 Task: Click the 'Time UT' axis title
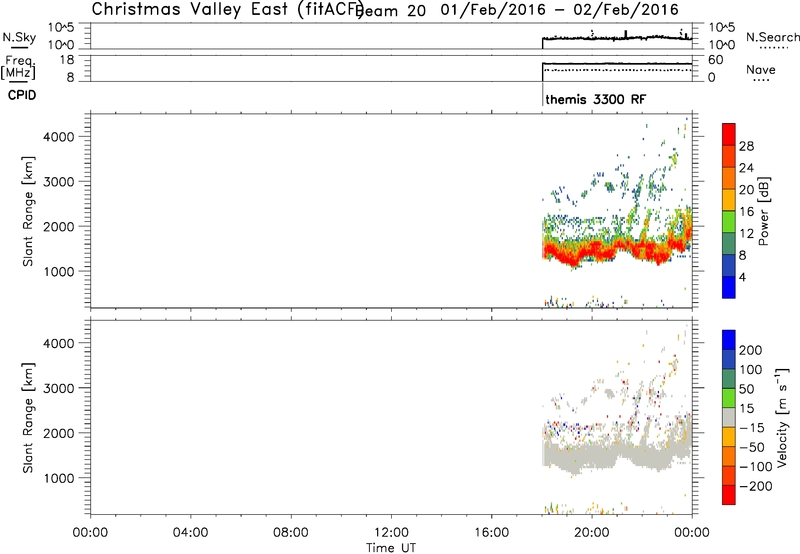[x=391, y=547]
